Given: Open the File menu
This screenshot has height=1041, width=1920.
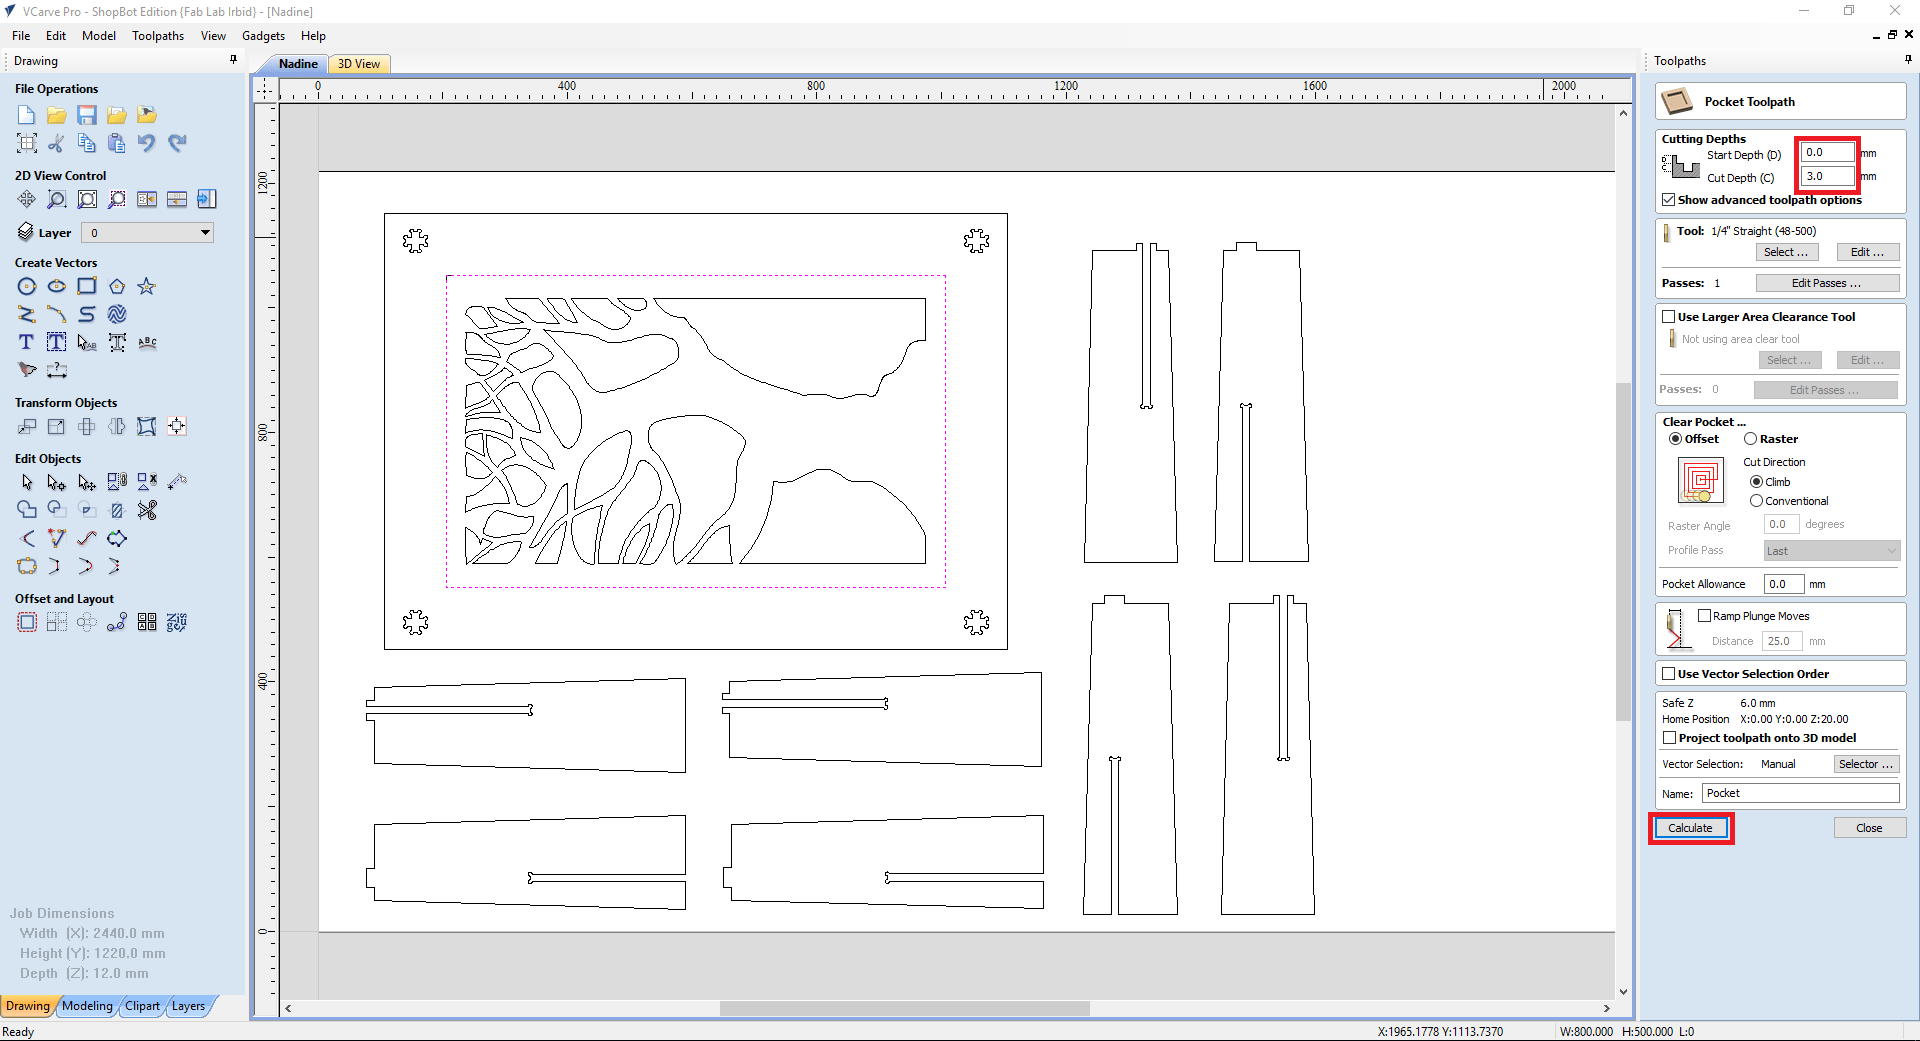Looking at the screenshot, I should tap(21, 36).
